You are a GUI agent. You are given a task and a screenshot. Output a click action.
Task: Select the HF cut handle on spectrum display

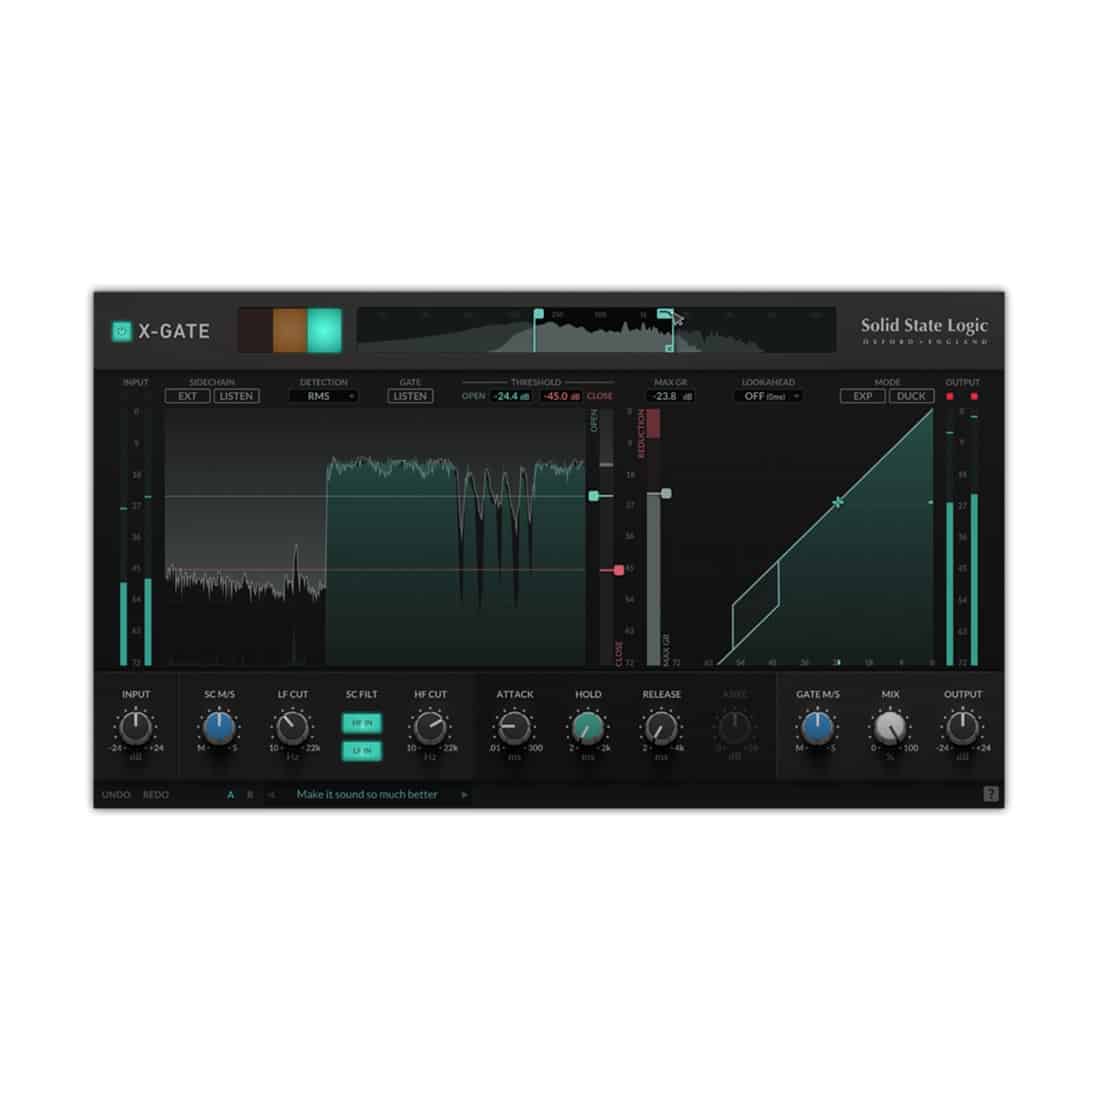[x=664, y=315]
